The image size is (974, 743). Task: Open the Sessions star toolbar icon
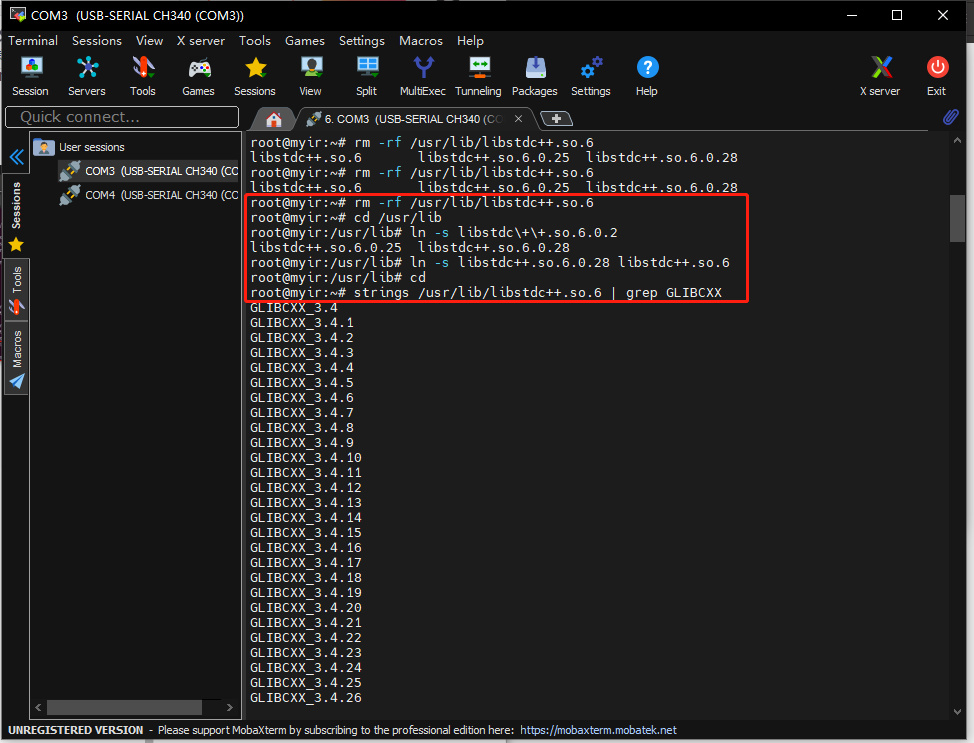coord(255,76)
